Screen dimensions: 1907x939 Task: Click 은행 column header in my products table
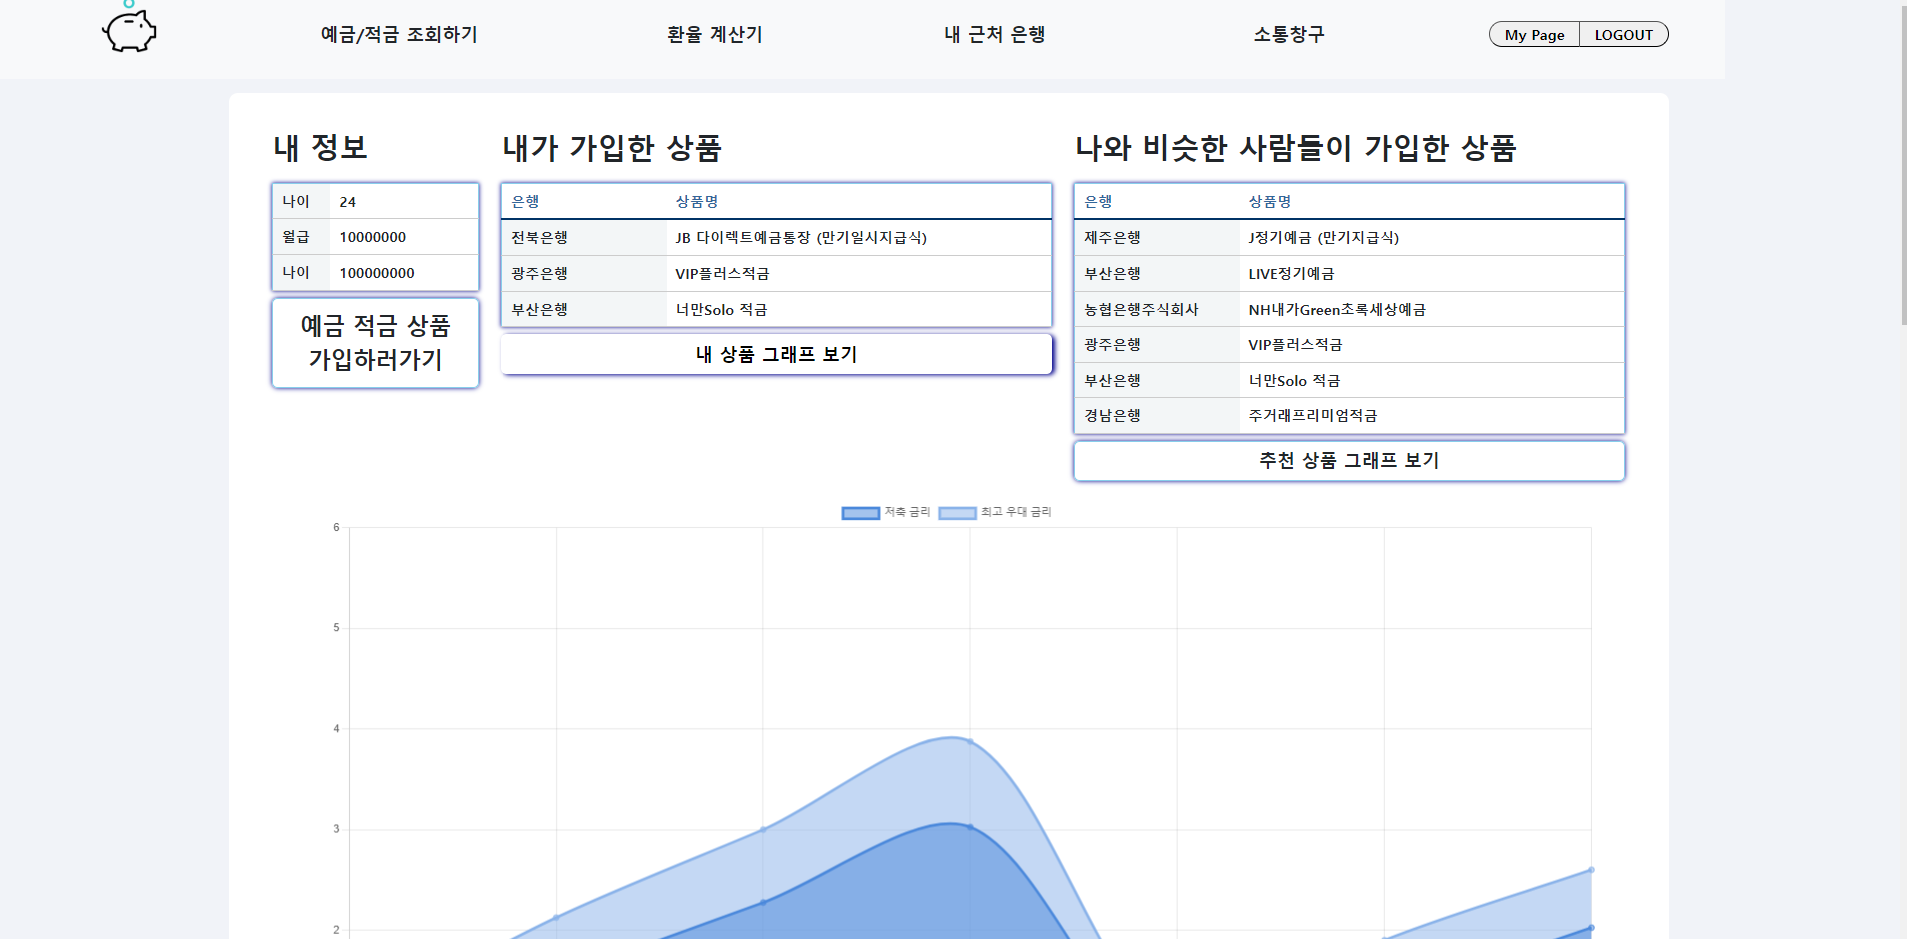[525, 202]
